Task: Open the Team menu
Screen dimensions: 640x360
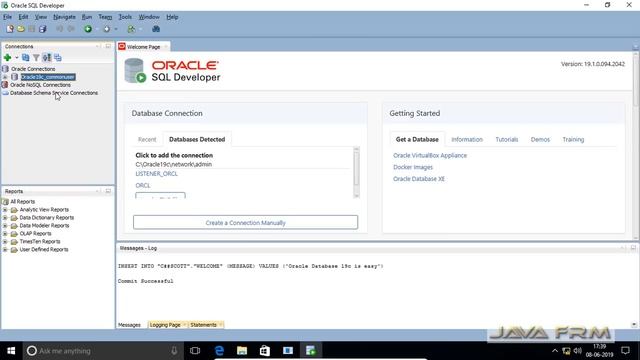Action: point(105,17)
